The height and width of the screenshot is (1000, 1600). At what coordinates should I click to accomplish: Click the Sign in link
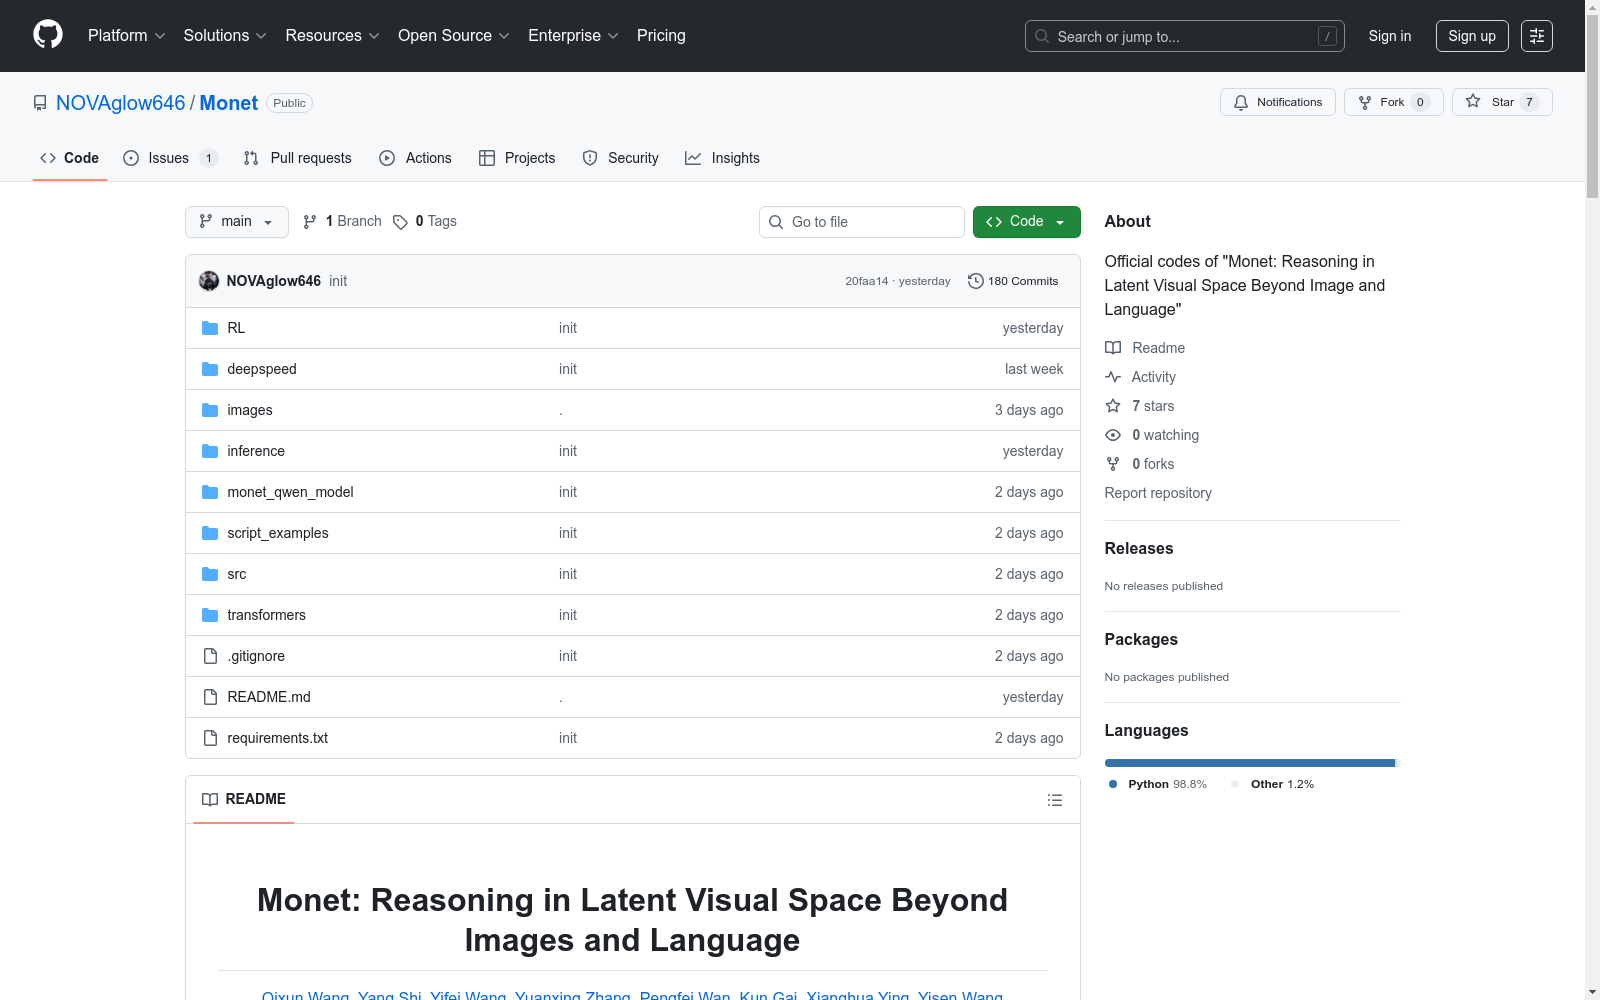1390,36
